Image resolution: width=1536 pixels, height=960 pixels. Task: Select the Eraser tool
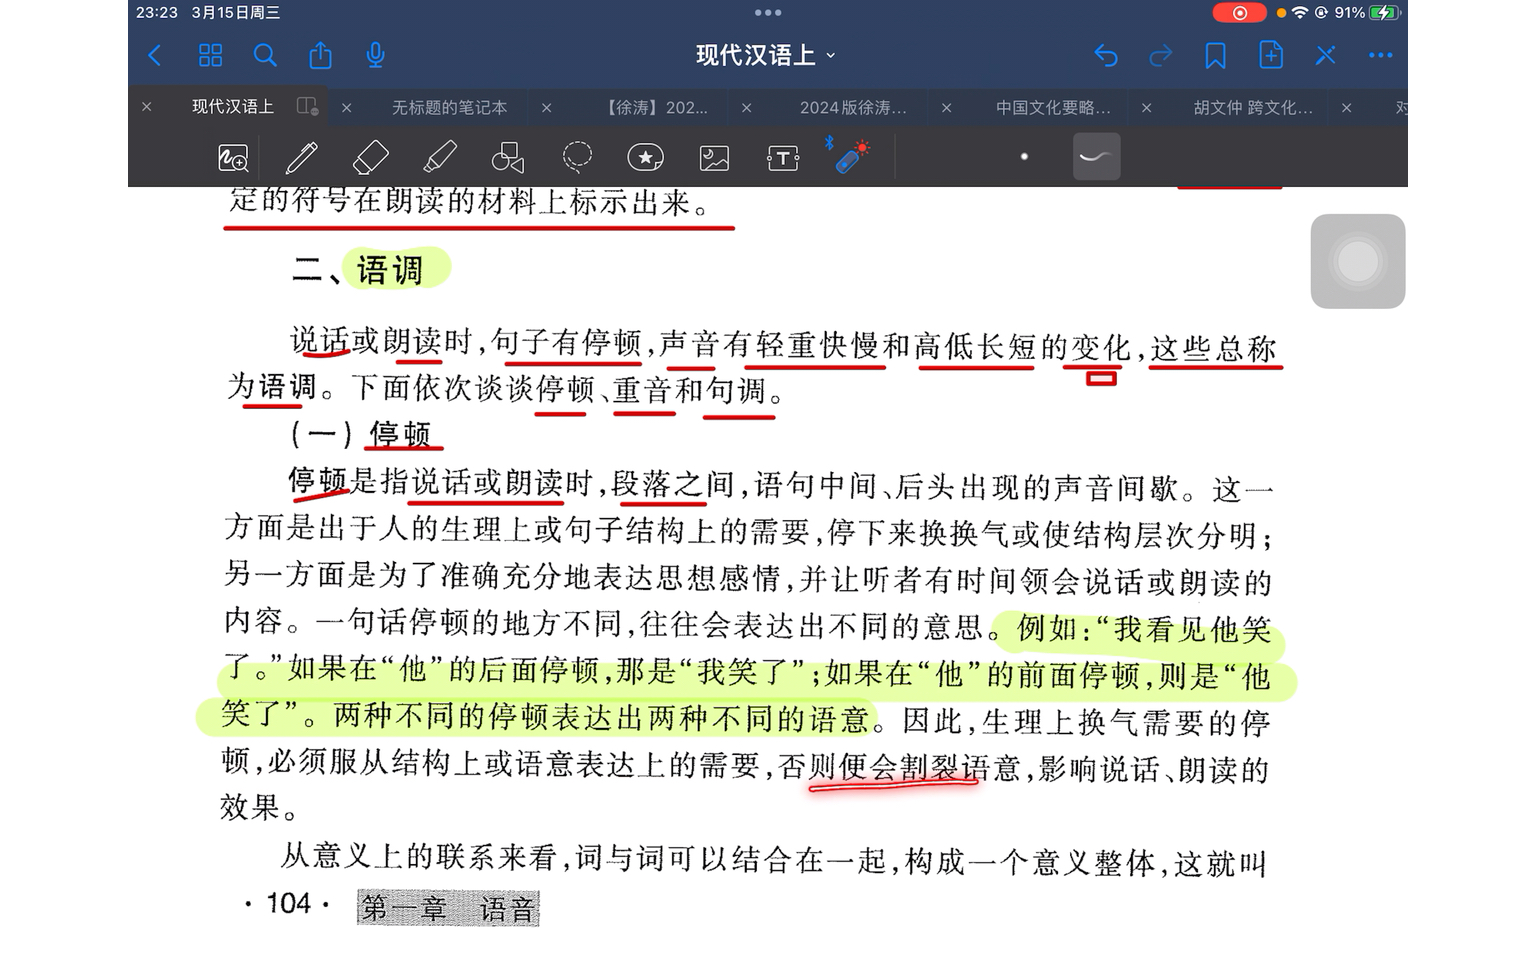pos(371,157)
